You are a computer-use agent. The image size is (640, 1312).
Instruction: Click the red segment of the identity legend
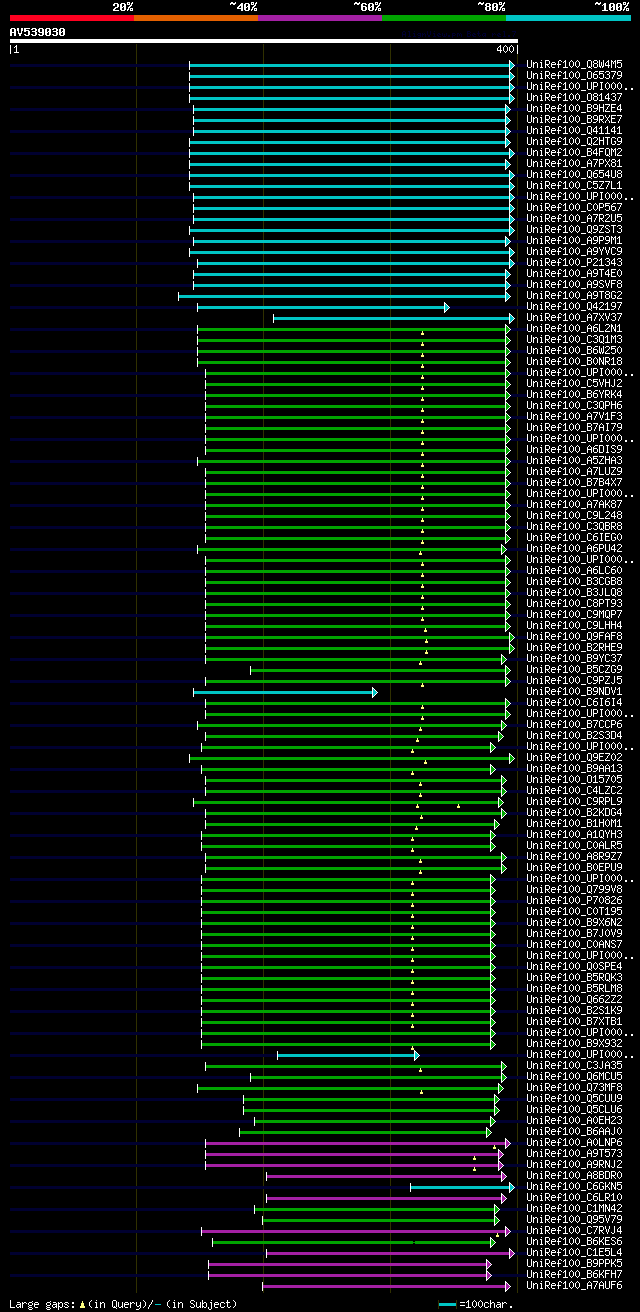pos(71,18)
